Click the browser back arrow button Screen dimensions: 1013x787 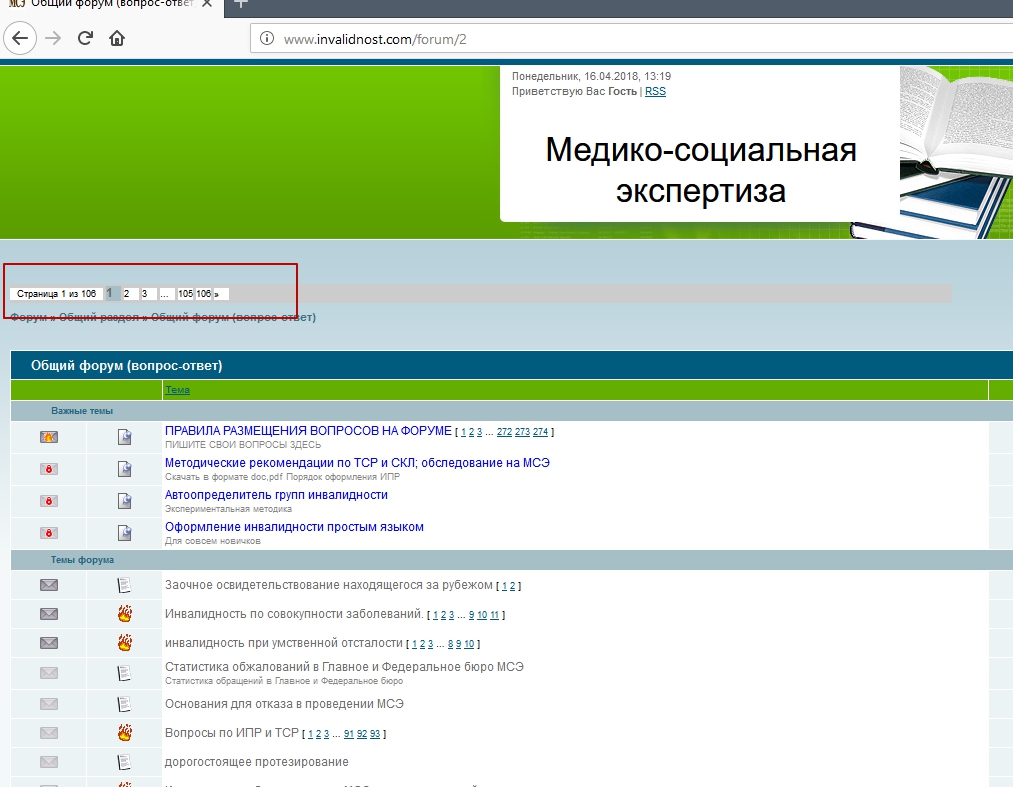click(x=21, y=38)
